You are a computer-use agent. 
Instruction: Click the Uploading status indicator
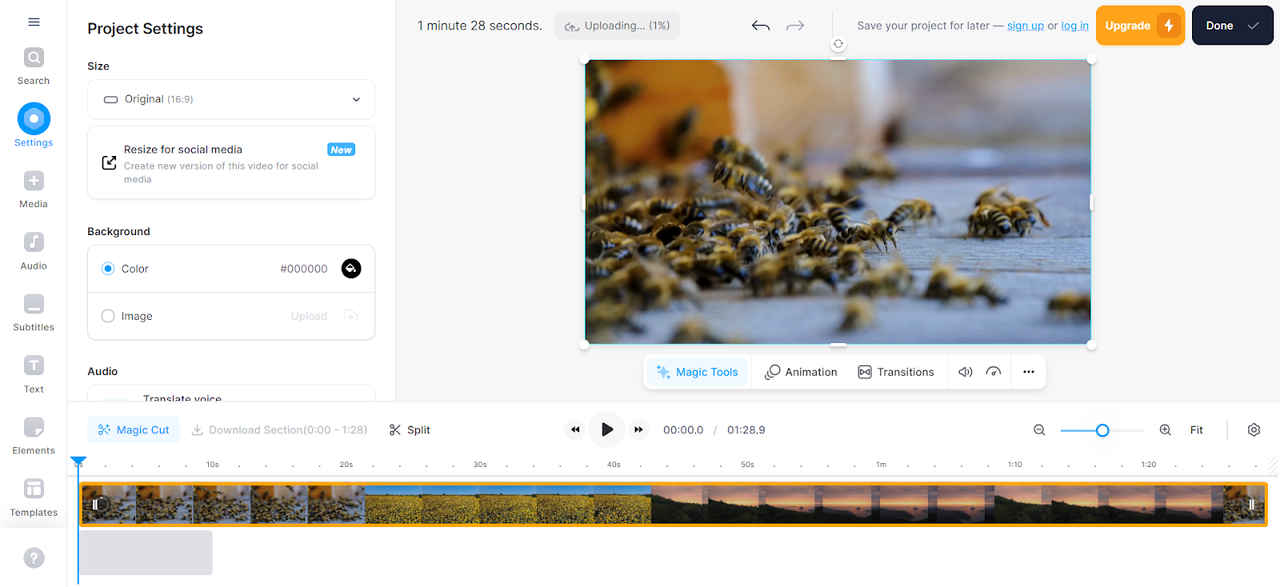click(617, 26)
